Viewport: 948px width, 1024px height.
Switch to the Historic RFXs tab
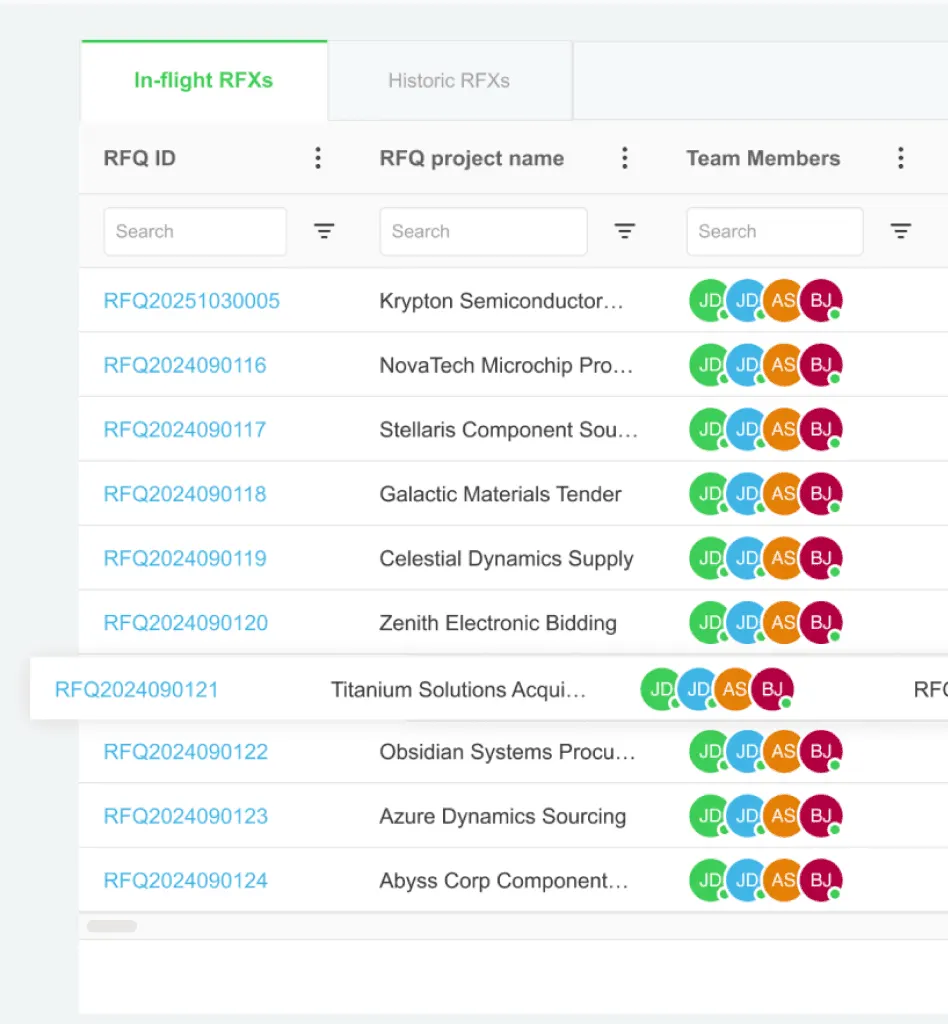(x=449, y=80)
